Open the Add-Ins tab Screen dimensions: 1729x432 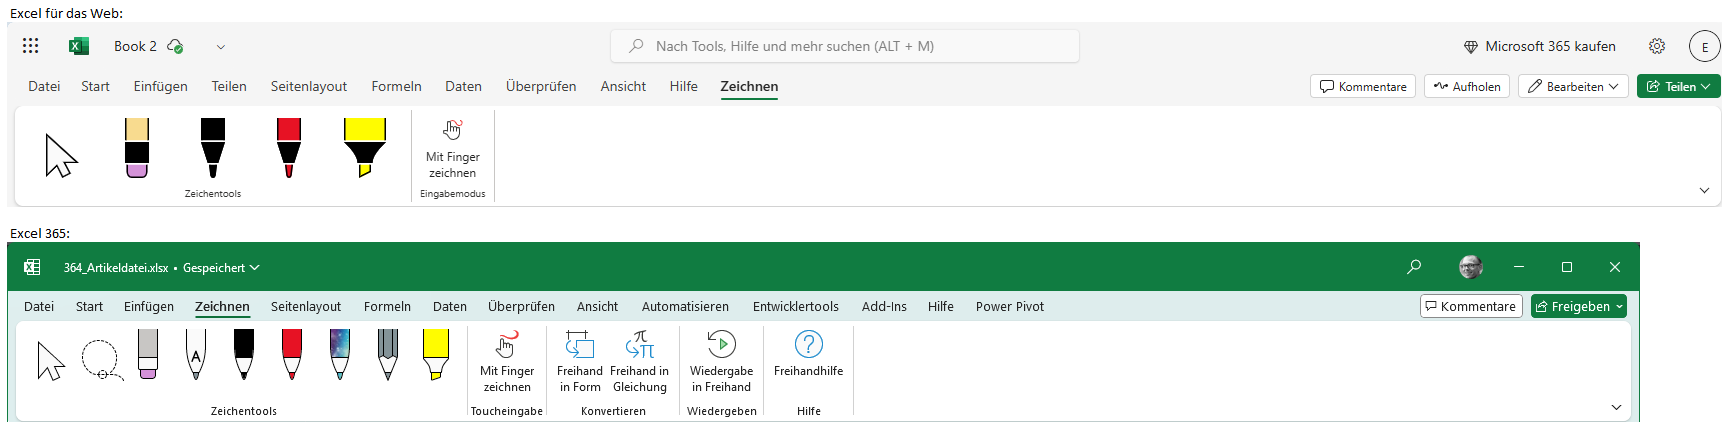884,306
